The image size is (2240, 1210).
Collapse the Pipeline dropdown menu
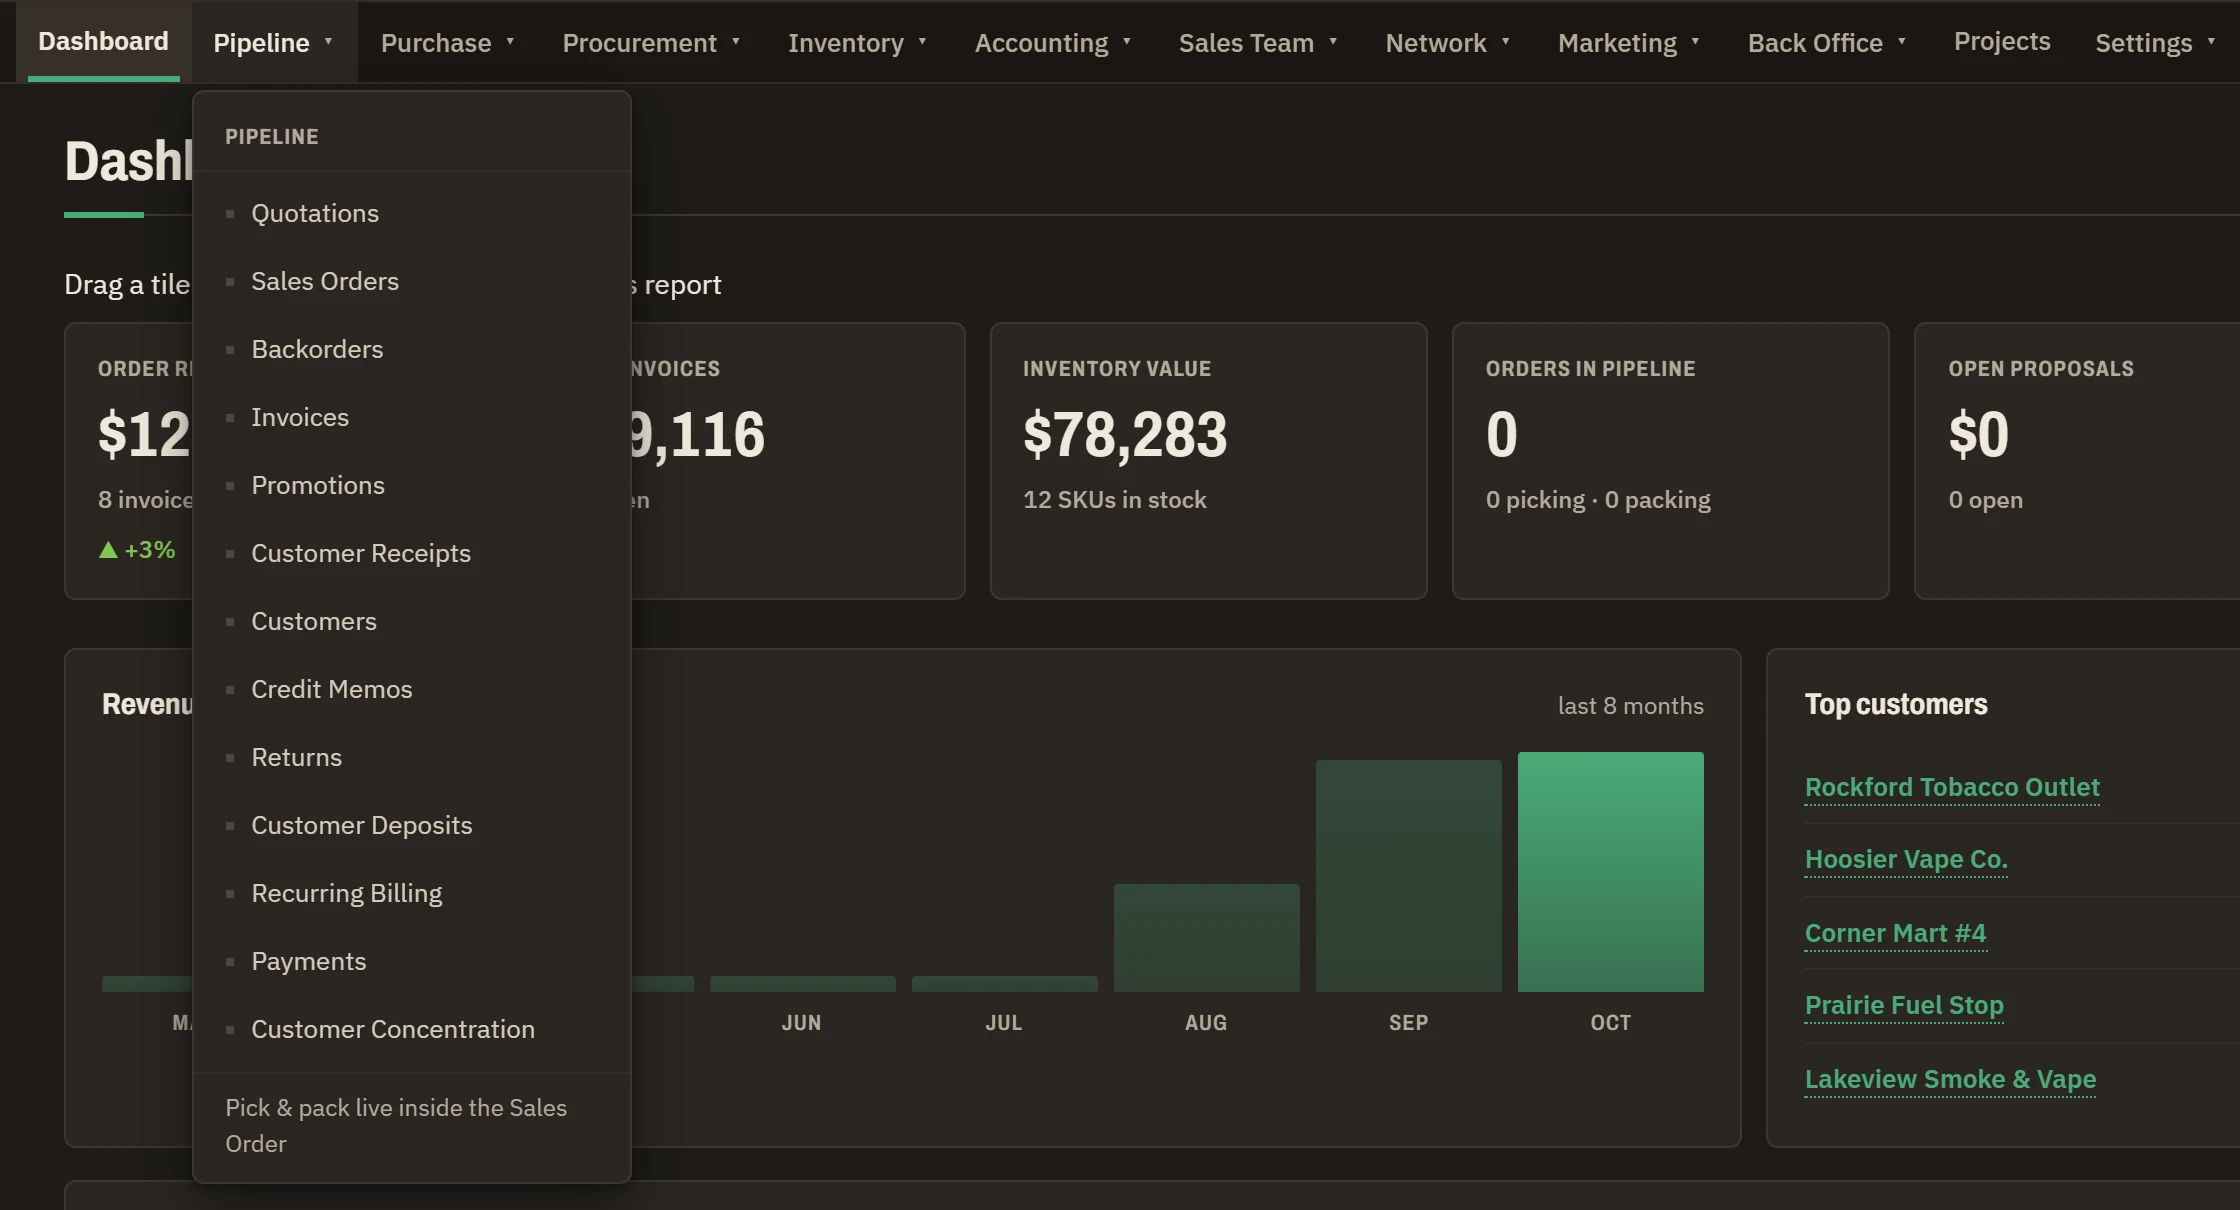coord(274,42)
